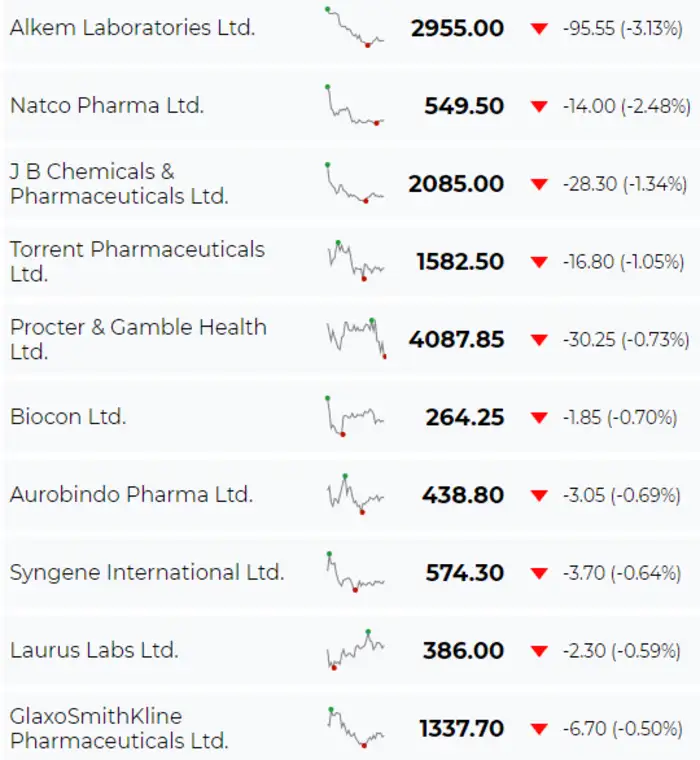Image resolution: width=700 pixels, height=760 pixels.
Task: Click red down arrow beside 549.50
Action: pos(540,106)
